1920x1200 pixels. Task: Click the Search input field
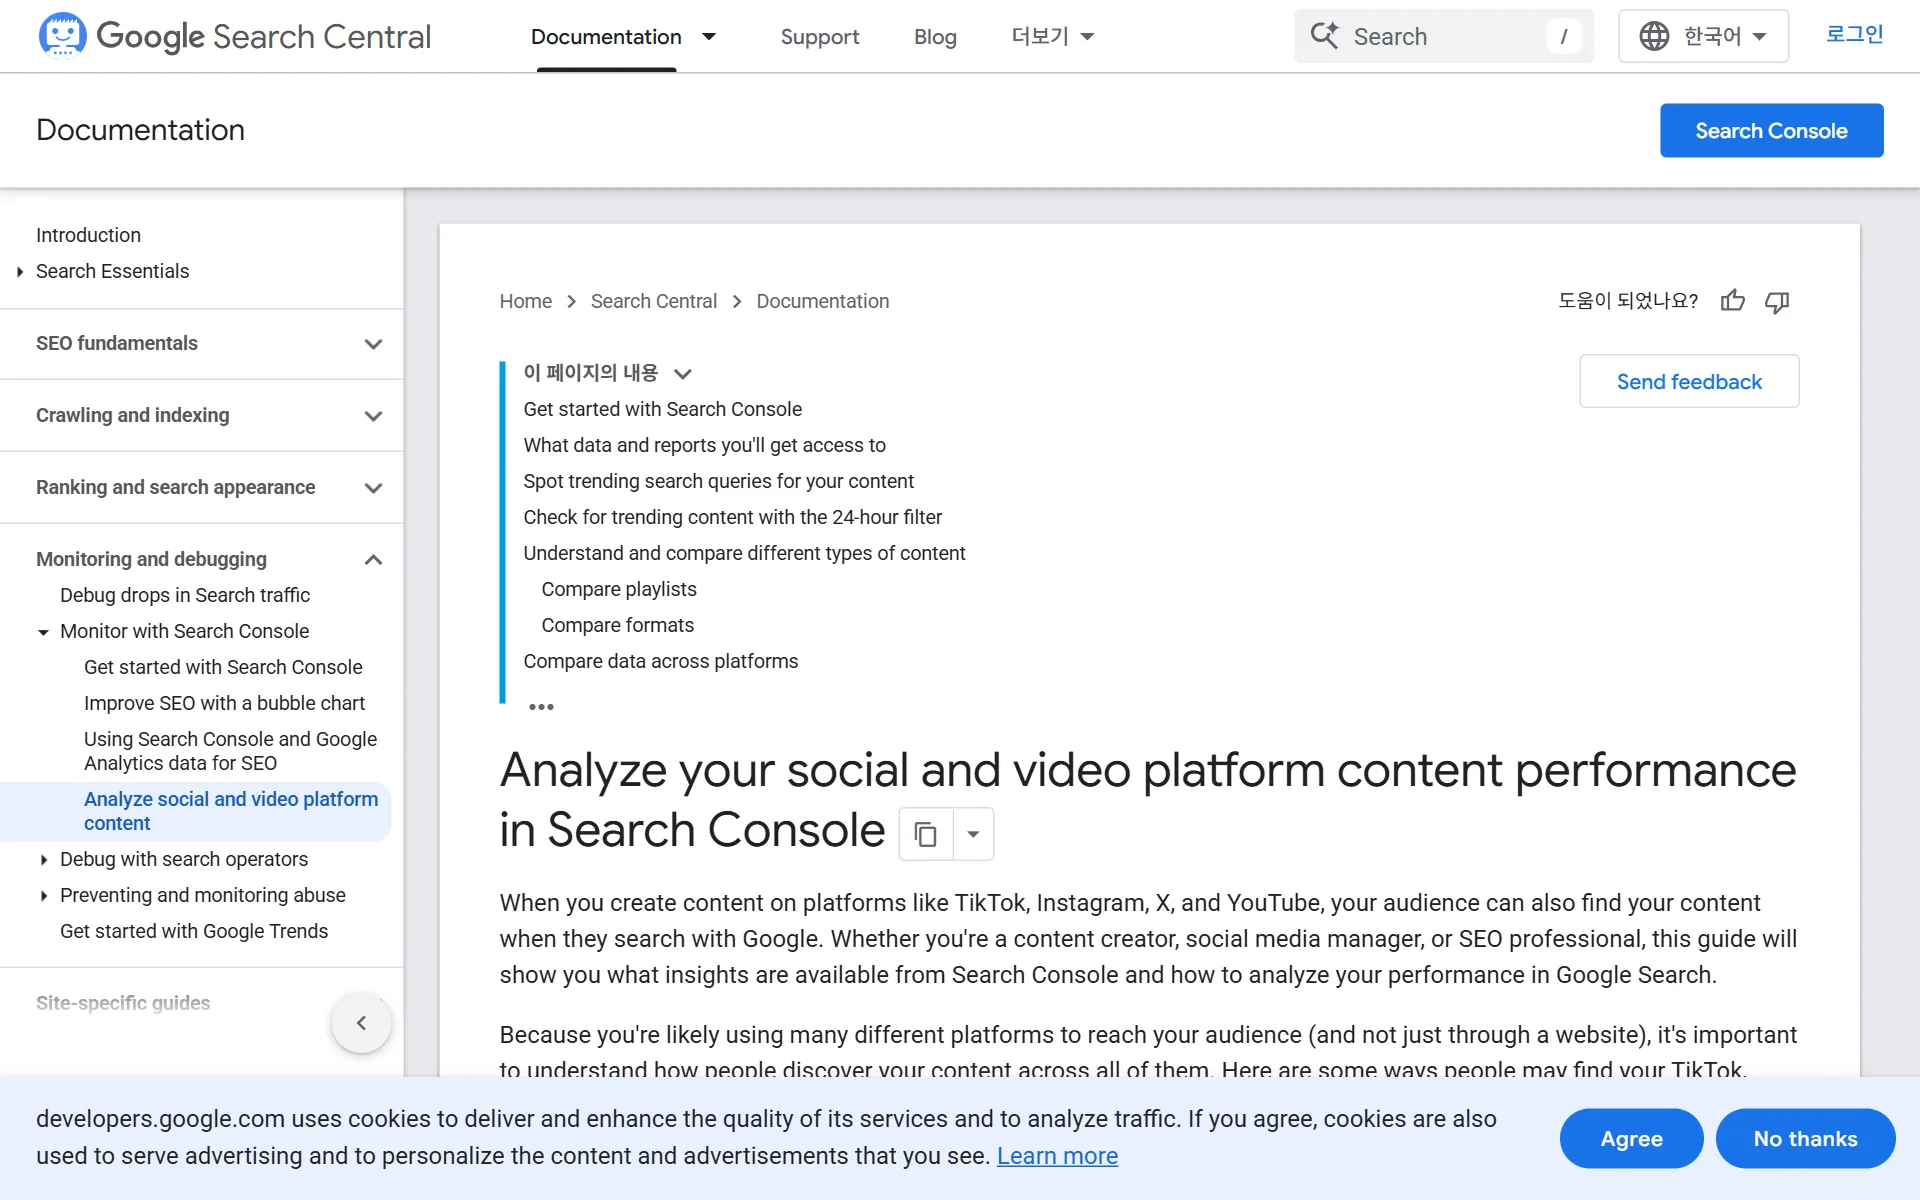click(1444, 36)
